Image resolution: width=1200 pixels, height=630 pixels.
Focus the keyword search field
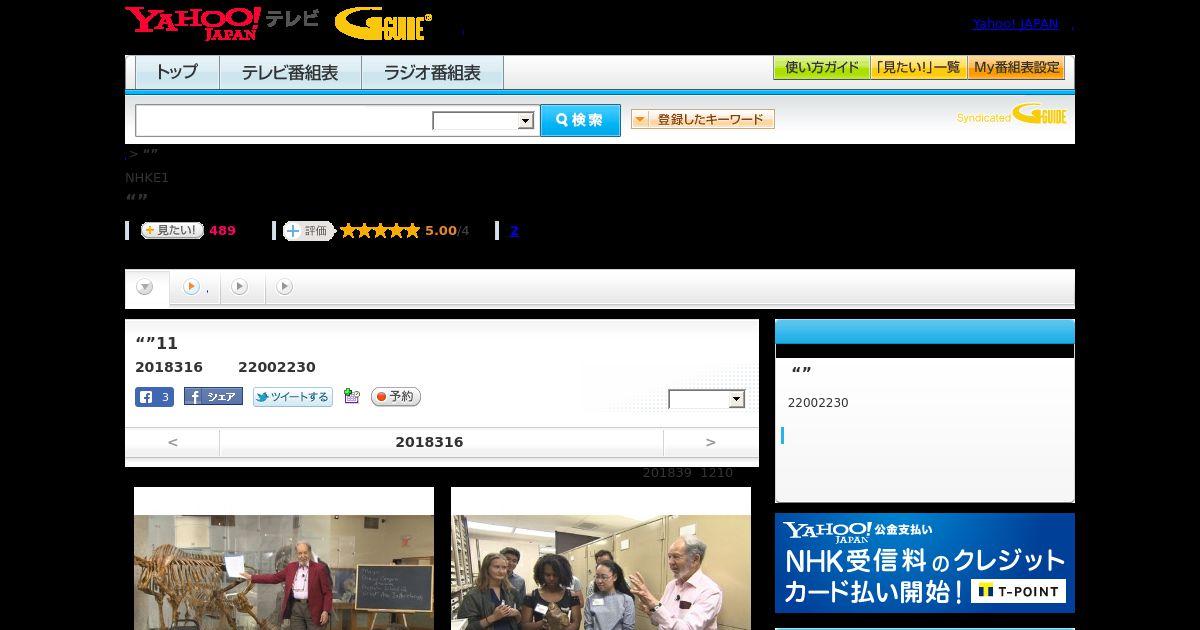tap(284, 120)
